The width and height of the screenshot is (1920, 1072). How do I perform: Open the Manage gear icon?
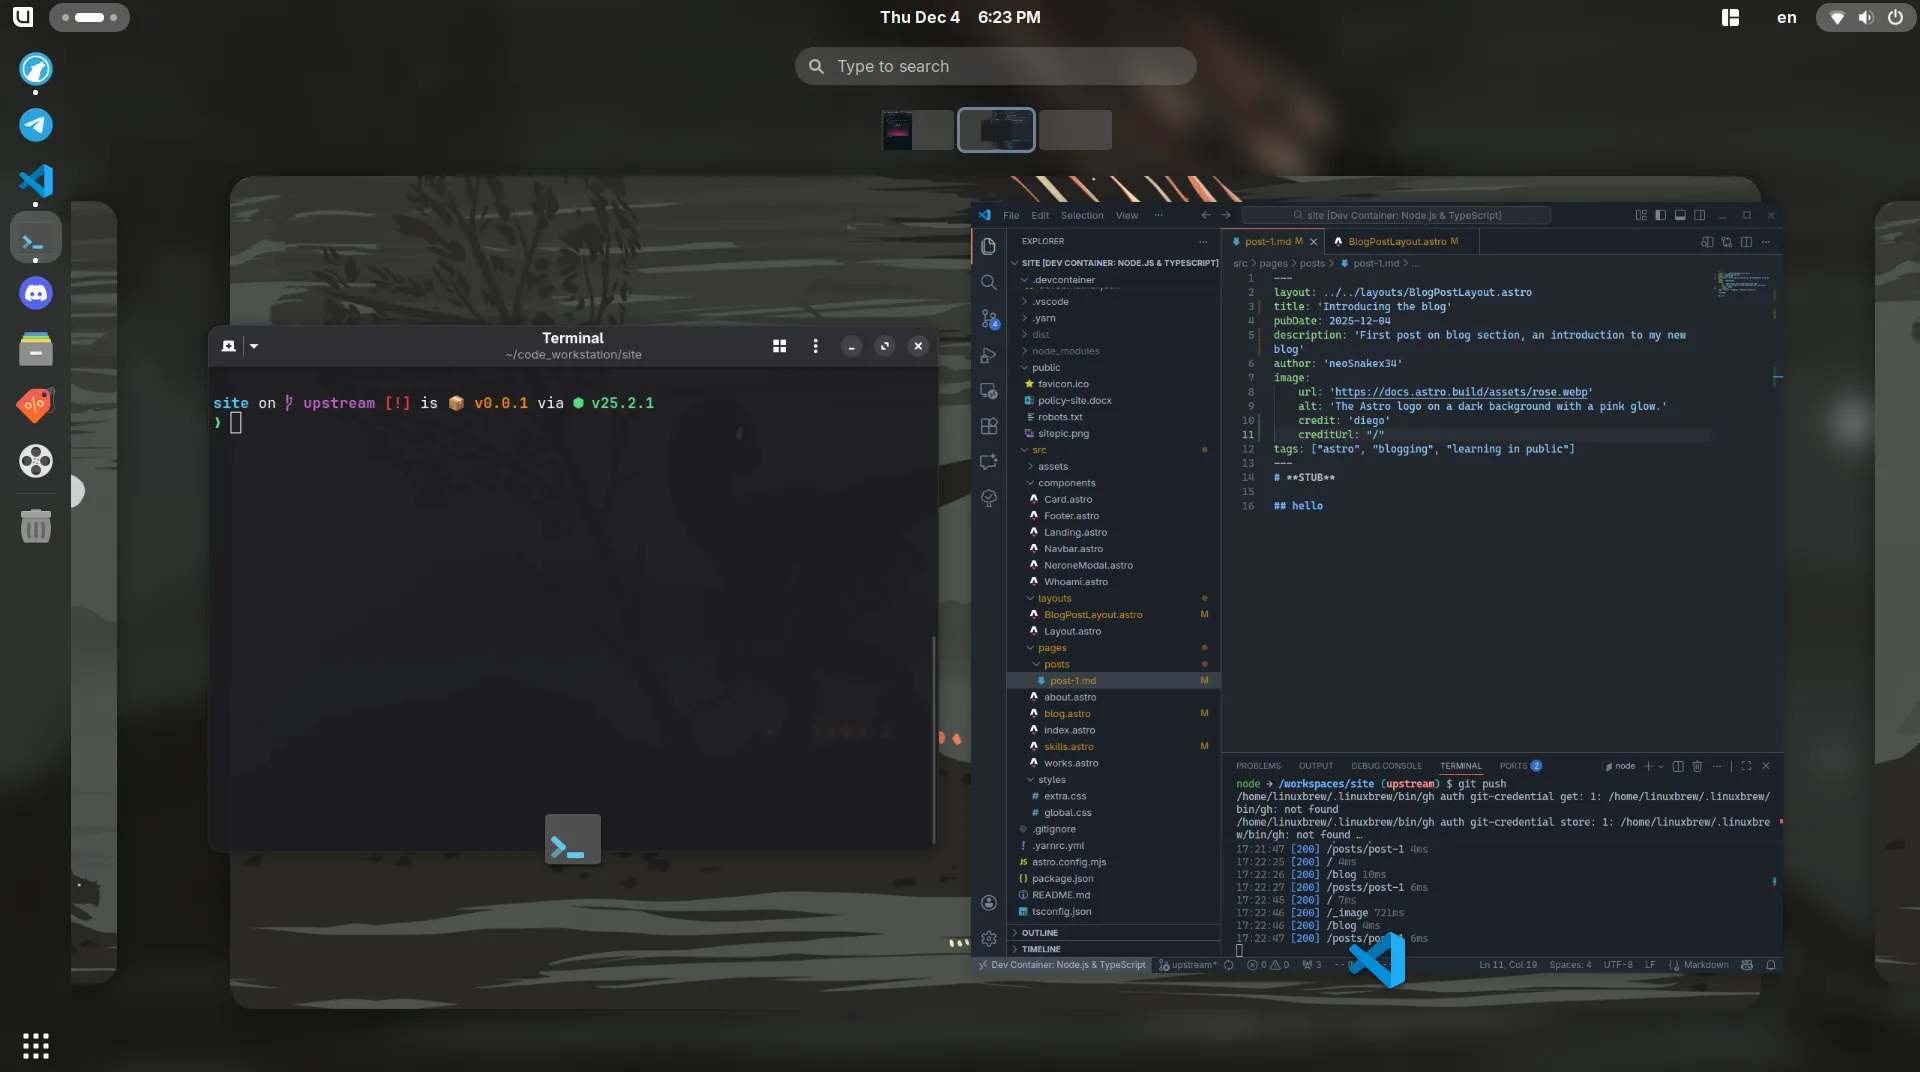pyautogui.click(x=988, y=938)
